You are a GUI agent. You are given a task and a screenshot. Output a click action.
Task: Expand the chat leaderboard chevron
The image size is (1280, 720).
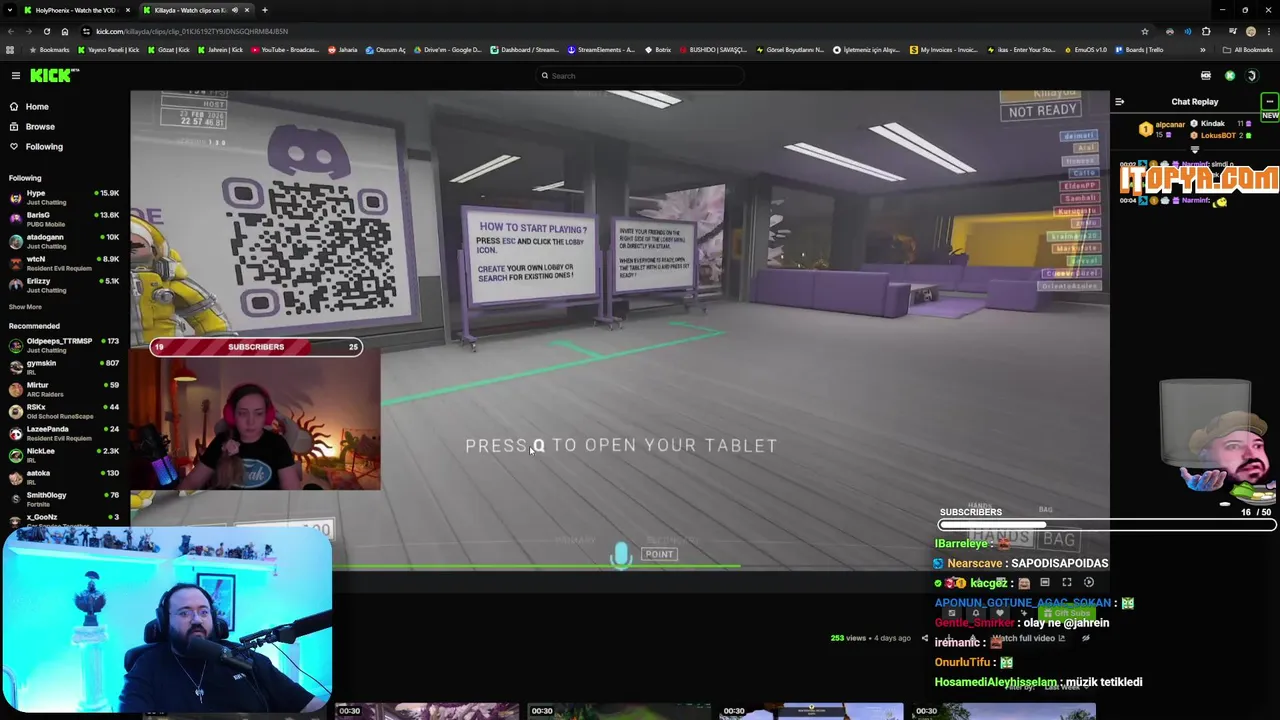[x=1194, y=149]
